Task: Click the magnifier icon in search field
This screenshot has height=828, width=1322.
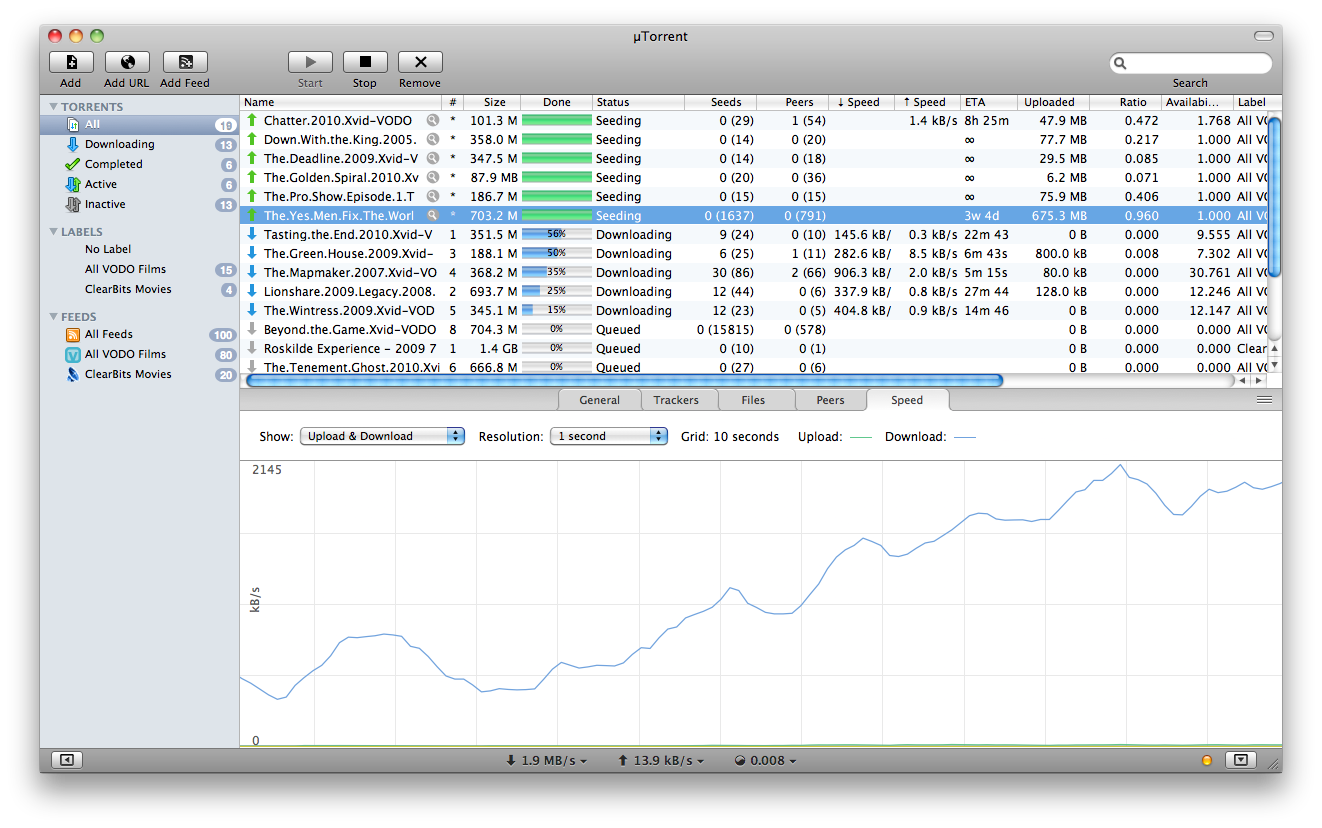Action: [x=1121, y=63]
